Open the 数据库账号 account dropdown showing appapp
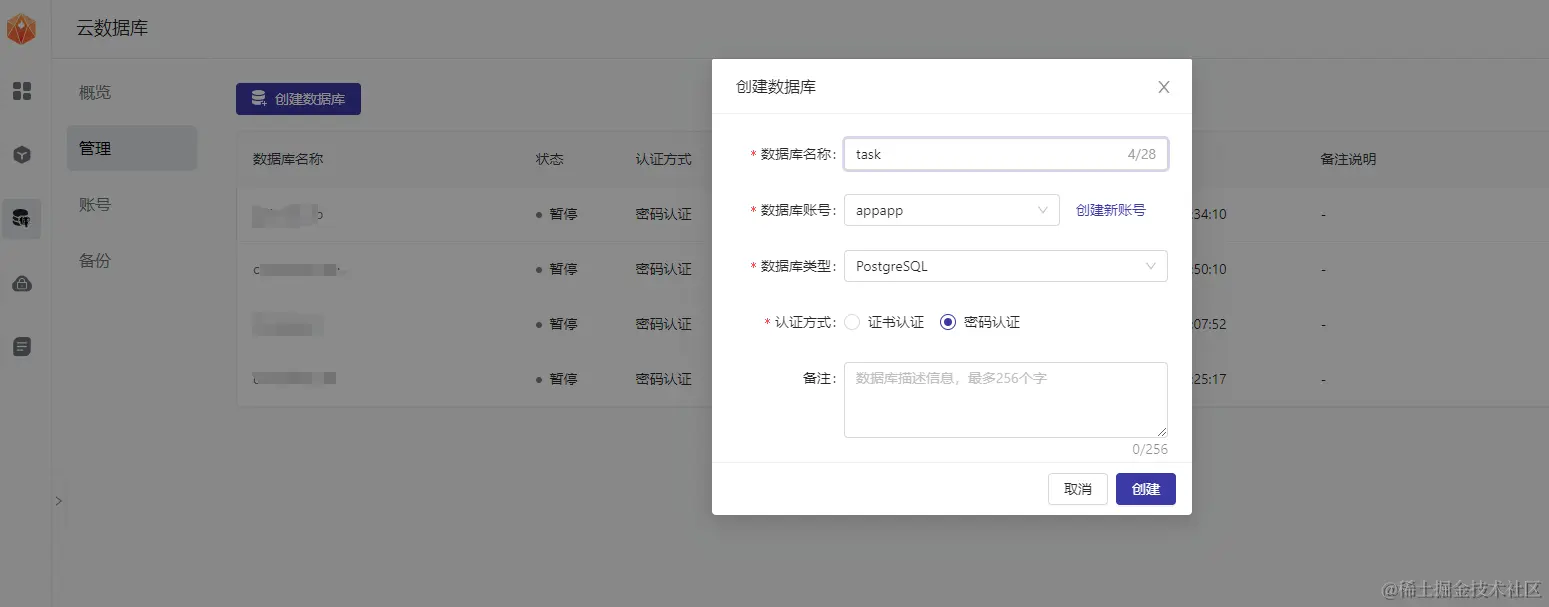This screenshot has width=1549, height=607. coord(950,210)
